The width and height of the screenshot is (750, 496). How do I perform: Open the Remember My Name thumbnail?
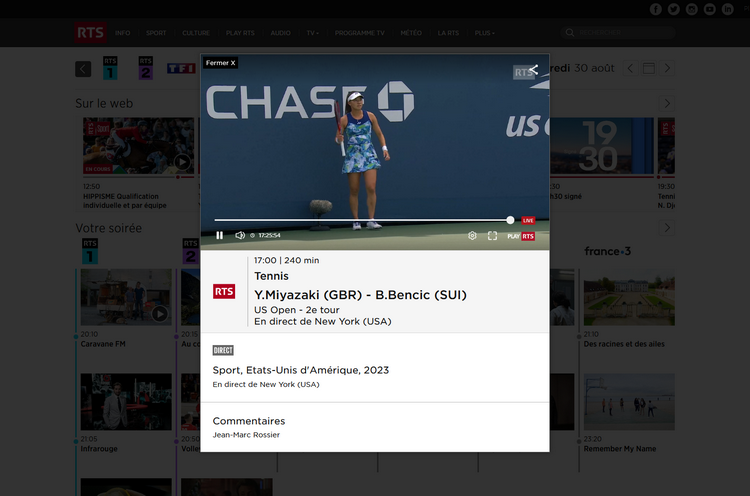point(629,402)
